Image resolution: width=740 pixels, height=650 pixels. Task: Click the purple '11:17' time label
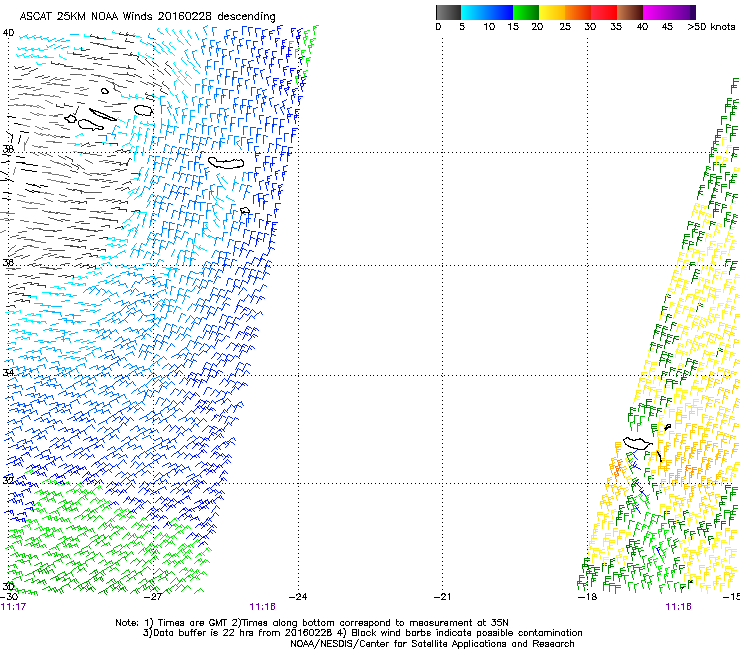pyautogui.click(x=13, y=607)
